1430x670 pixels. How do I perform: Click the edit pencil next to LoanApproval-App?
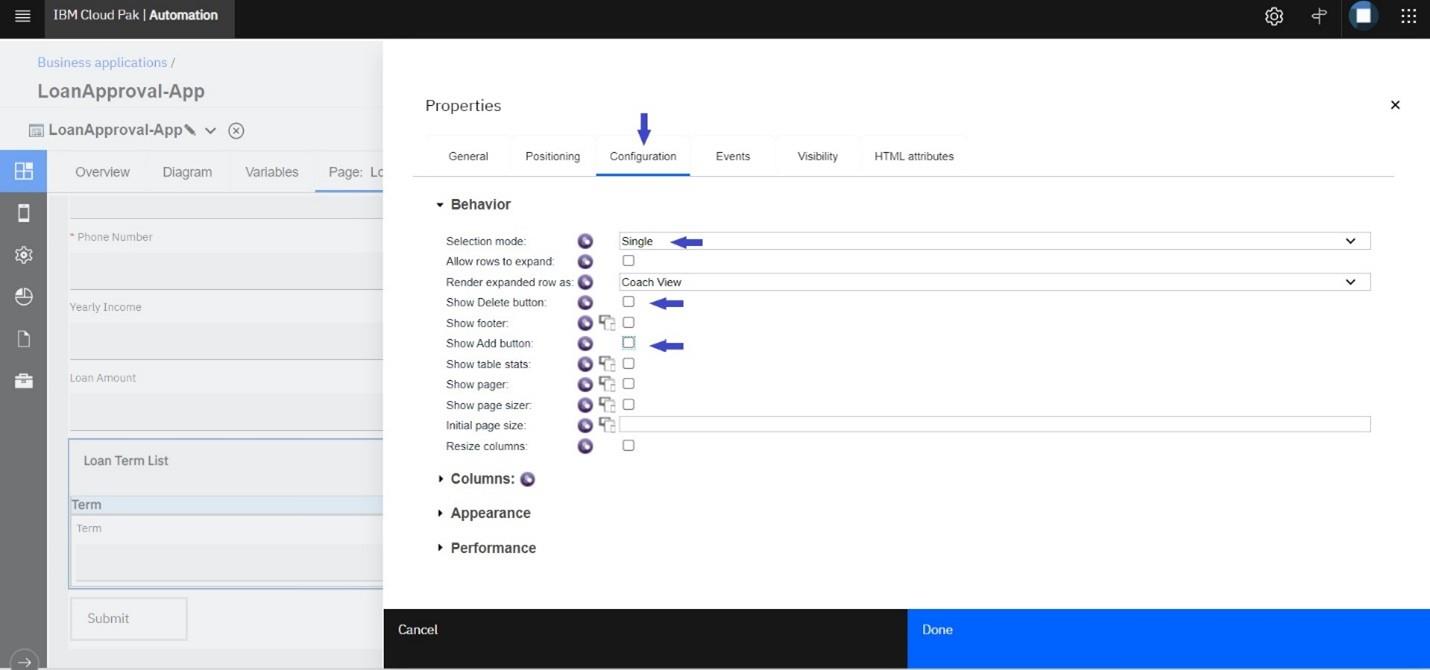[190, 130]
